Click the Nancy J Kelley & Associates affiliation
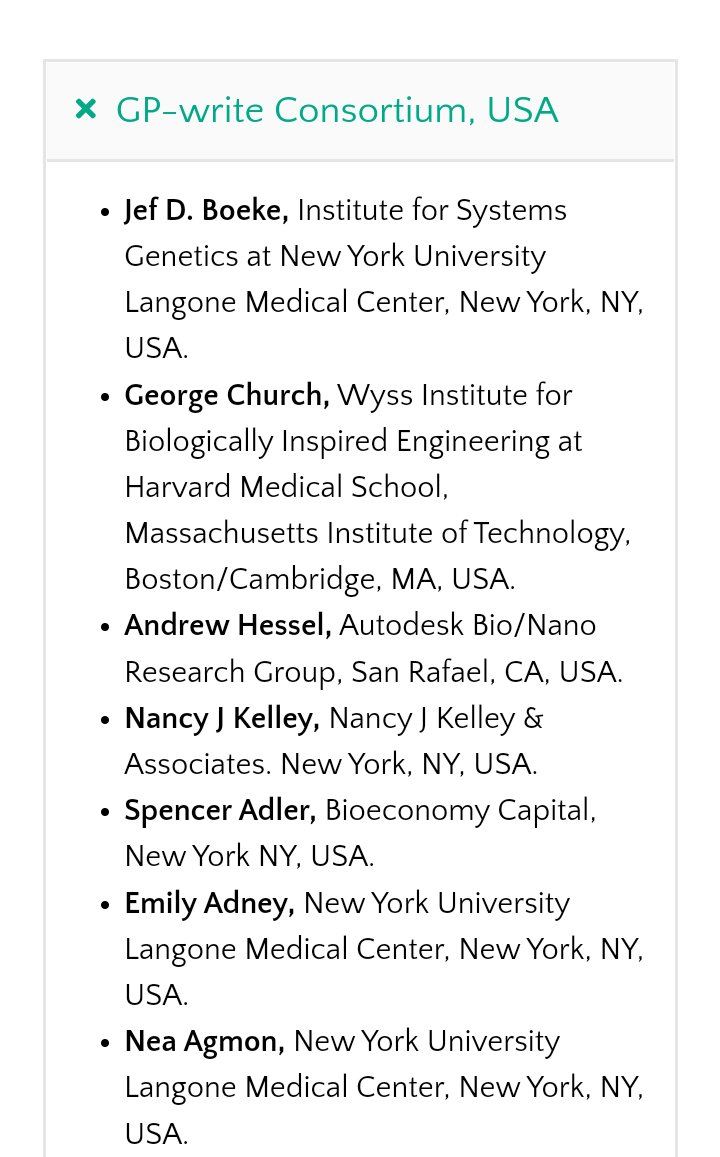Viewport: 720px width, 1157px height. click(435, 719)
